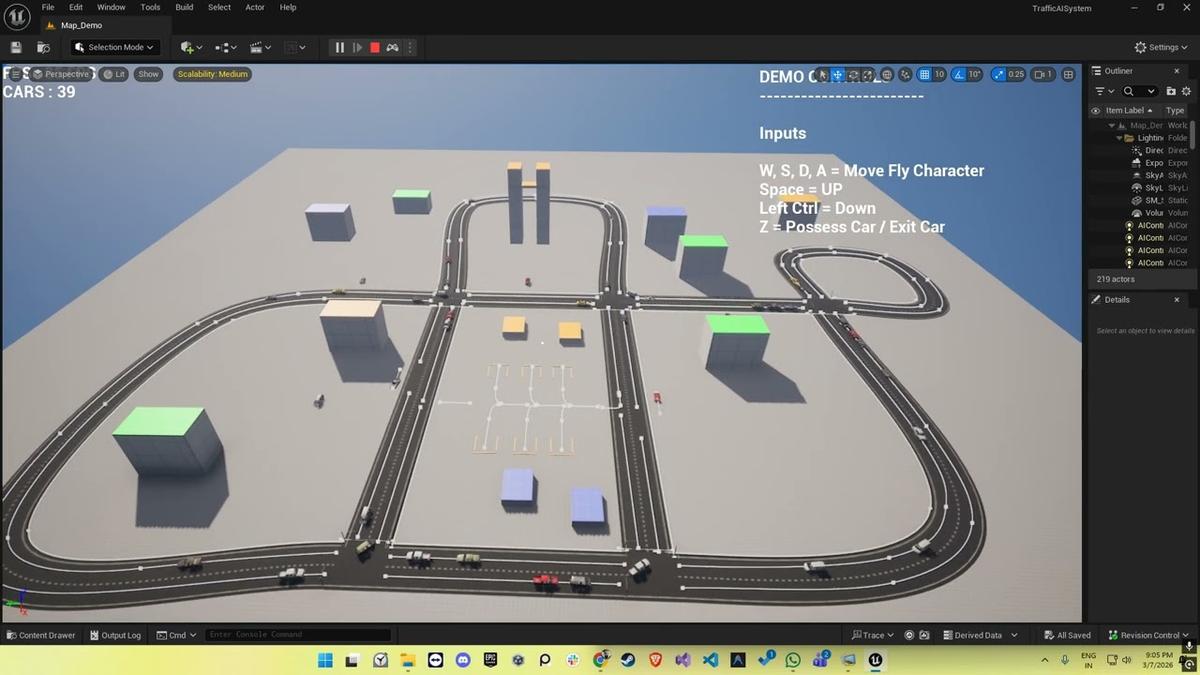Click the Frame Skip button
This screenshot has height=675, width=1200.
[357, 47]
